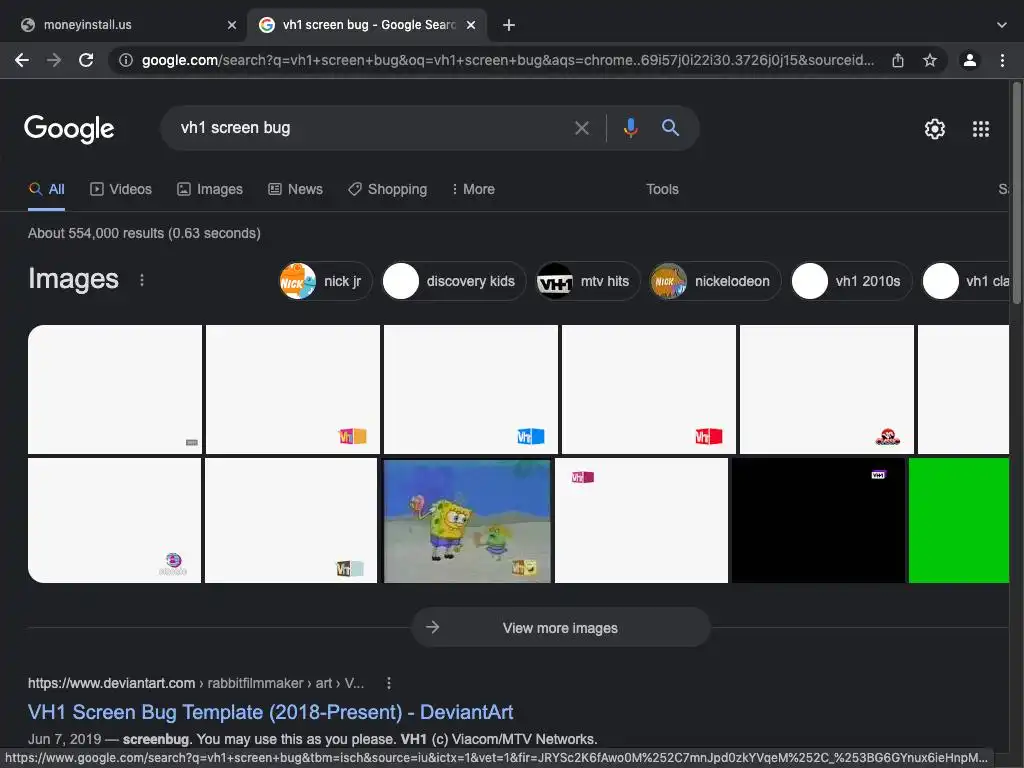Open the DeviantArt result options menu
The height and width of the screenshot is (768, 1024).
coord(389,683)
